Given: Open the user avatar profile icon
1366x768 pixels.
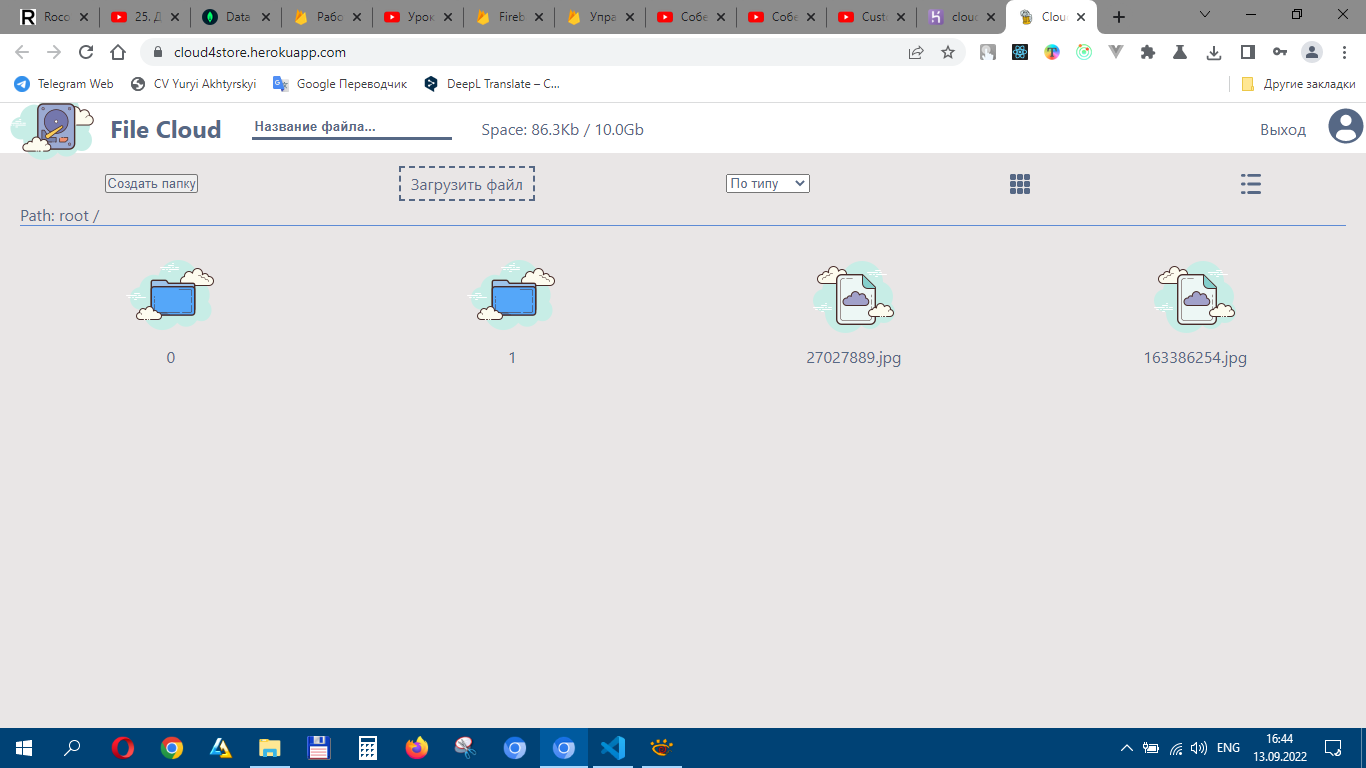Looking at the screenshot, I should point(1346,126).
